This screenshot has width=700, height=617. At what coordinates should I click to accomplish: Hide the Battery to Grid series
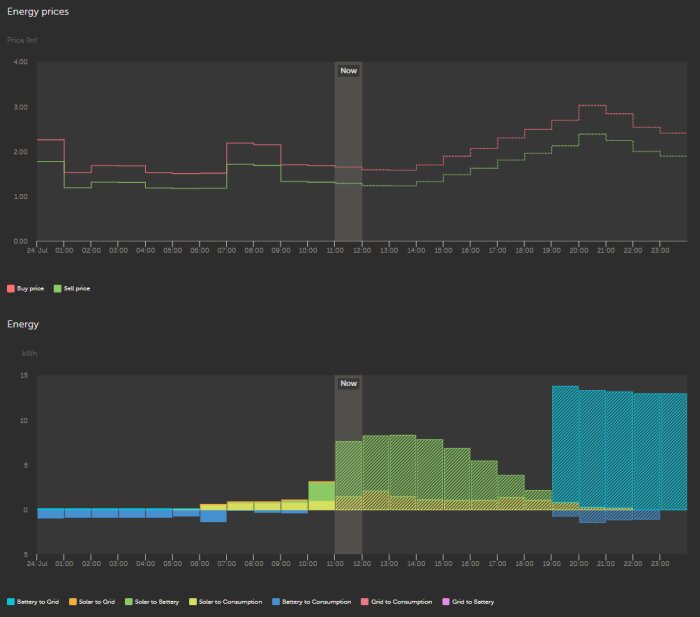[11, 602]
